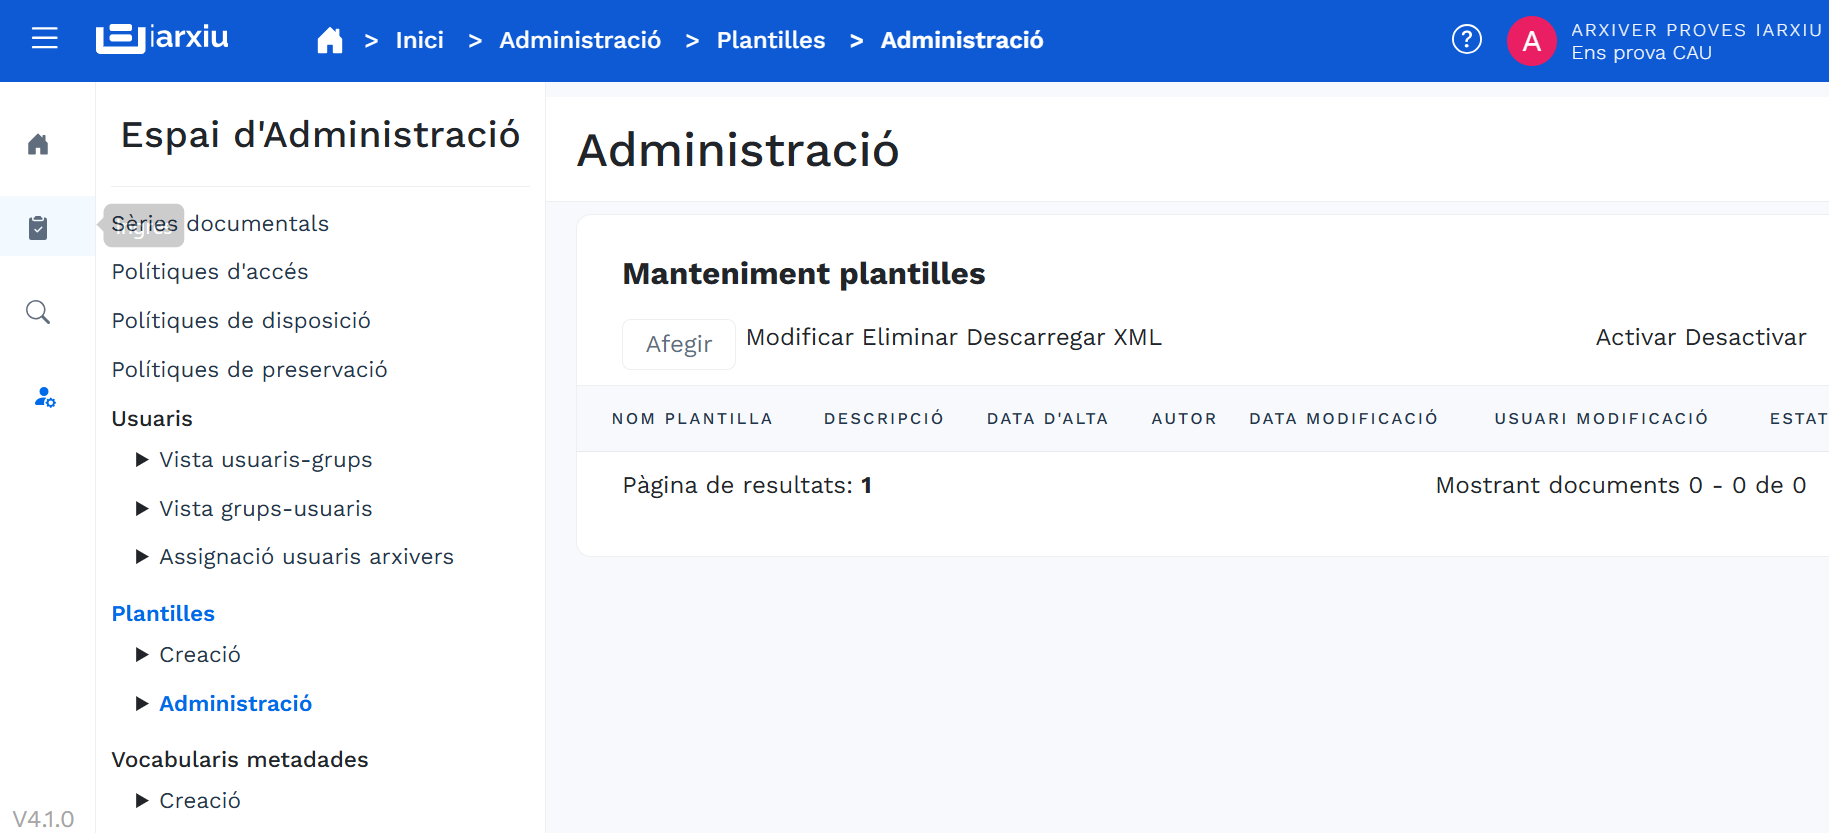The image size is (1829, 833).
Task: Open the help question mark icon
Action: coord(1467,40)
